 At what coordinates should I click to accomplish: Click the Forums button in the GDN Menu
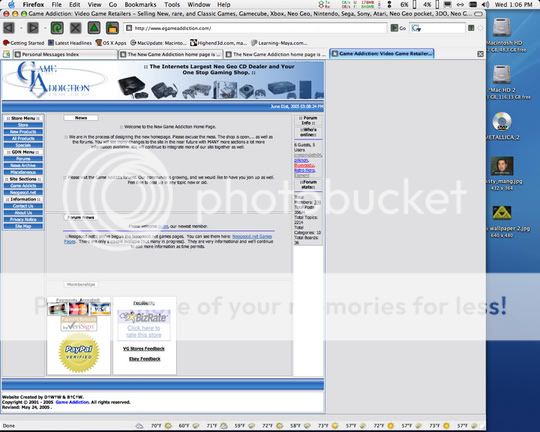click(x=23, y=159)
